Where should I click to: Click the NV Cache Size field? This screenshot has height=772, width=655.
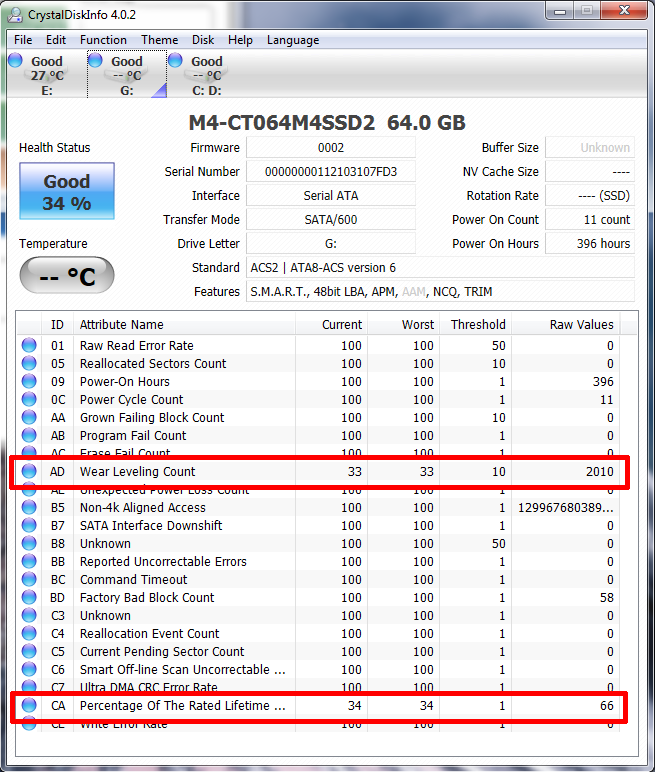590,172
